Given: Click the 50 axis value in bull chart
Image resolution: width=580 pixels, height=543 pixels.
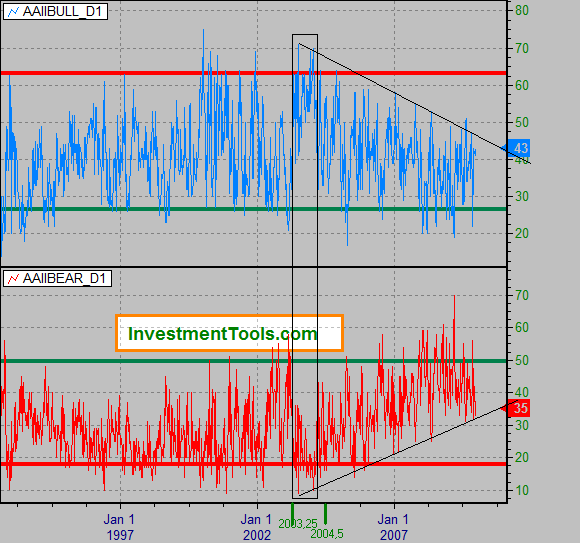Looking at the screenshot, I should point(522,122).
